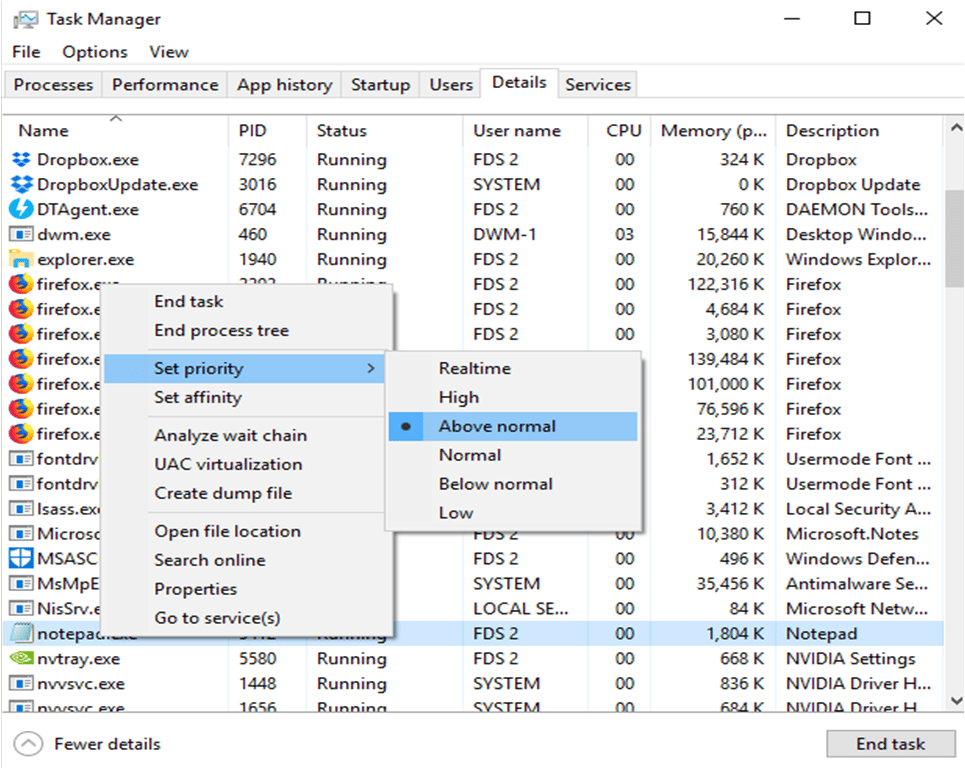Click the End task button at bottom
This screenshot has width=965, height=769.
[x=891, y=744]
